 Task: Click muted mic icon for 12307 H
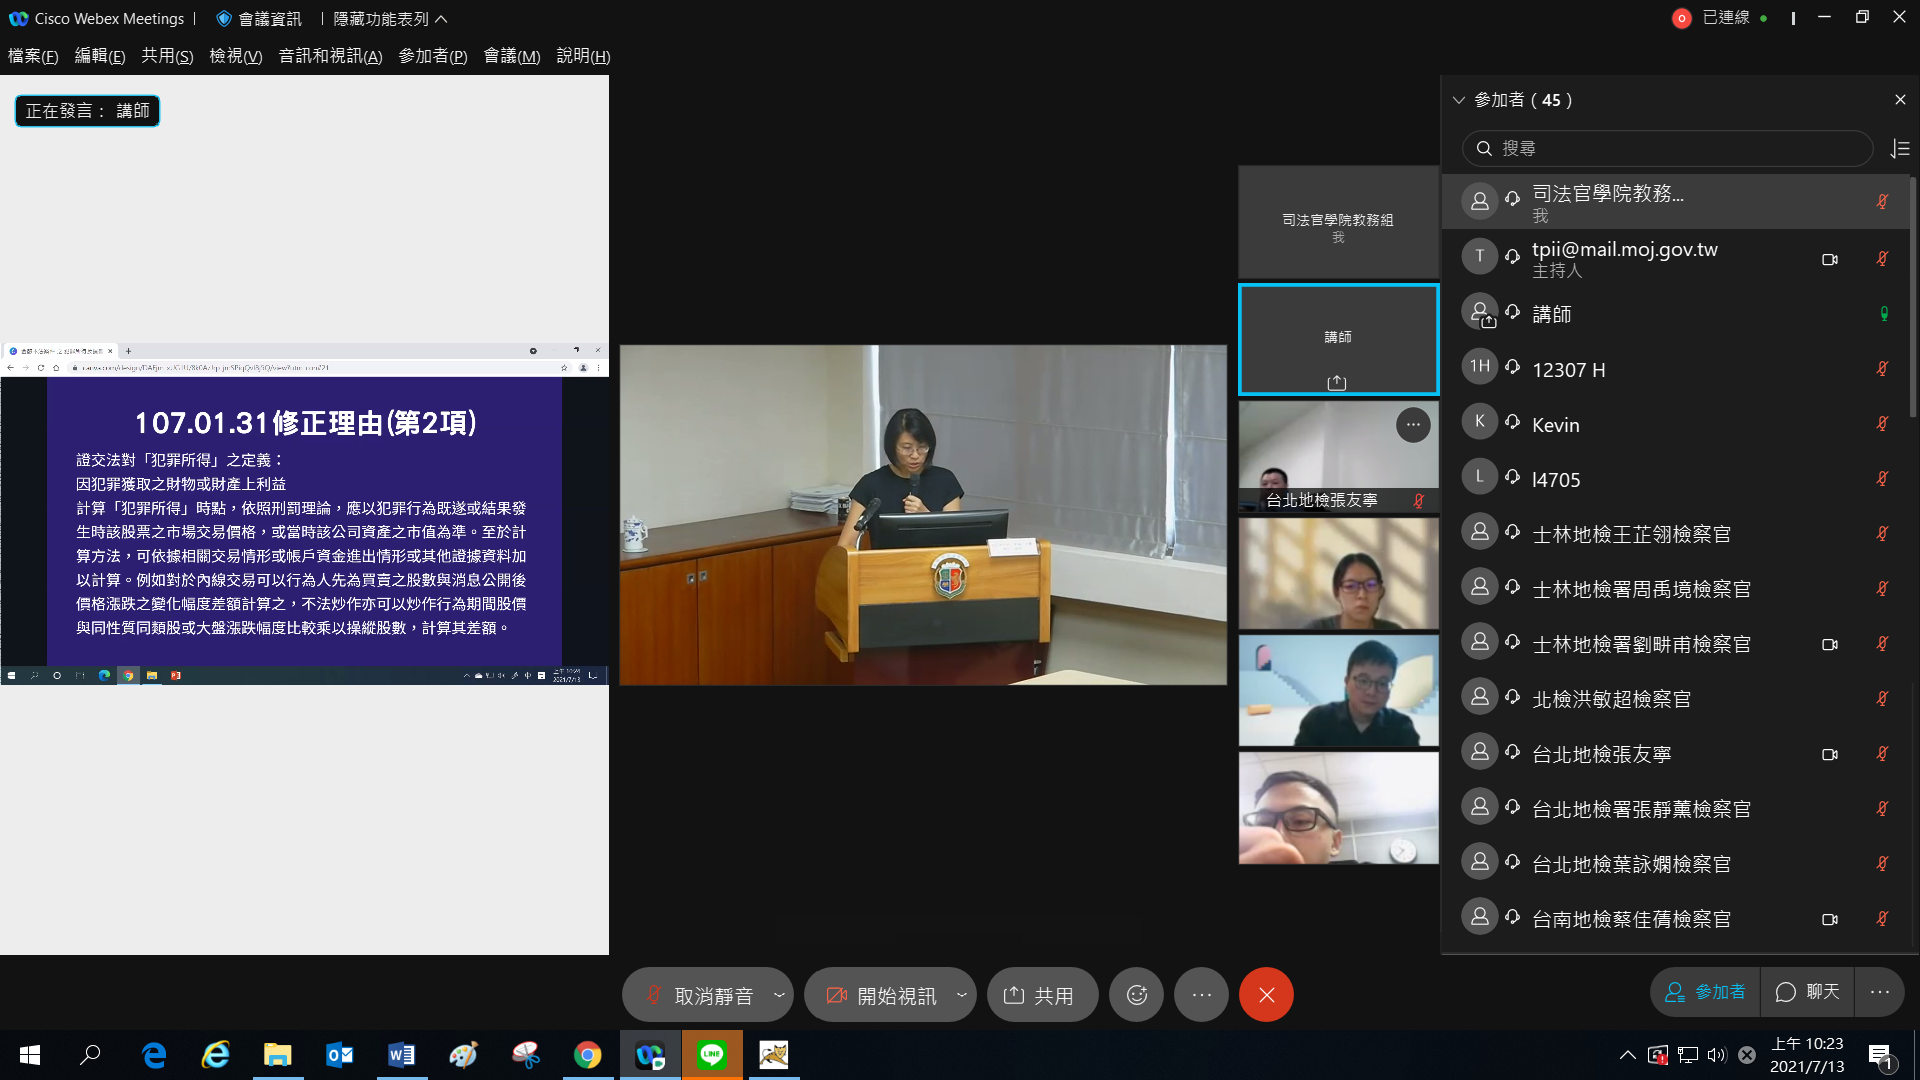pyautogui.click(x=1882, y=369)
